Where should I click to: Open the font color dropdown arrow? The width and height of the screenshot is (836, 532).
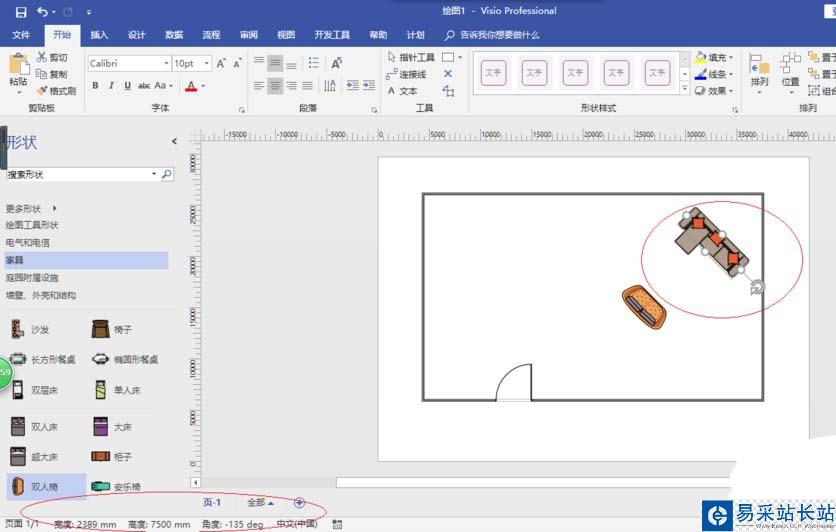click(x=203, y=86)
